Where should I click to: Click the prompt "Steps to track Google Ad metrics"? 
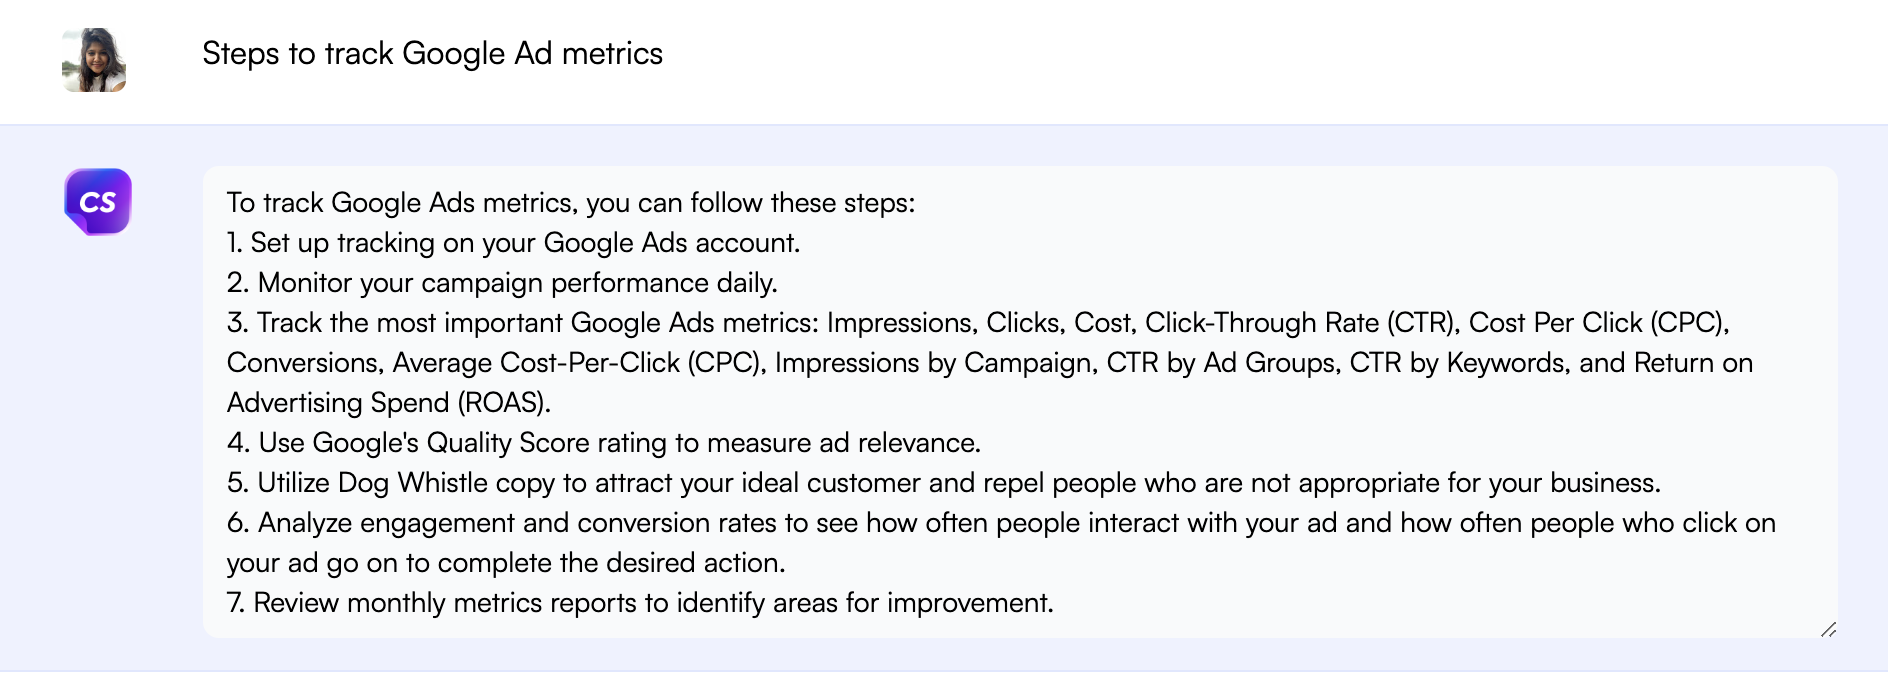click(432, 54)
